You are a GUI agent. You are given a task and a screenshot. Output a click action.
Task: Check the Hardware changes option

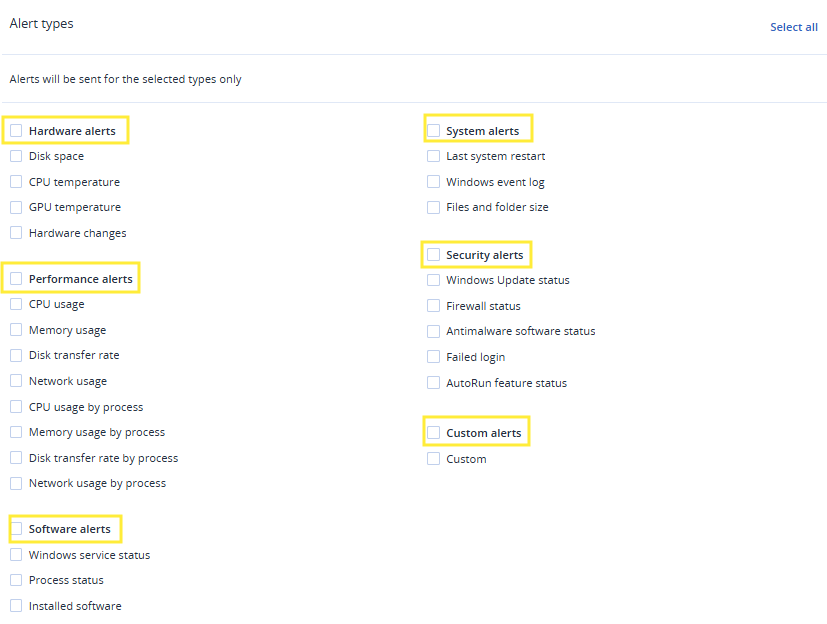[x=16, y=233]
